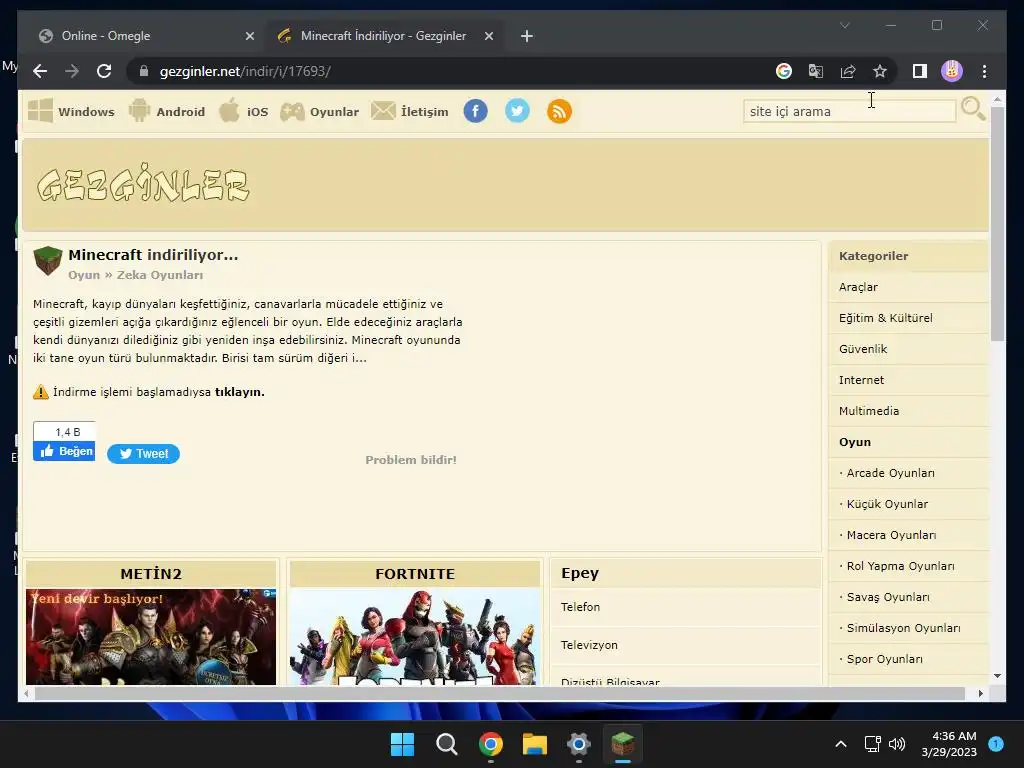
Task: Open the Minecraft launcher taskbar icon
Action: click(x=622, y=744)
